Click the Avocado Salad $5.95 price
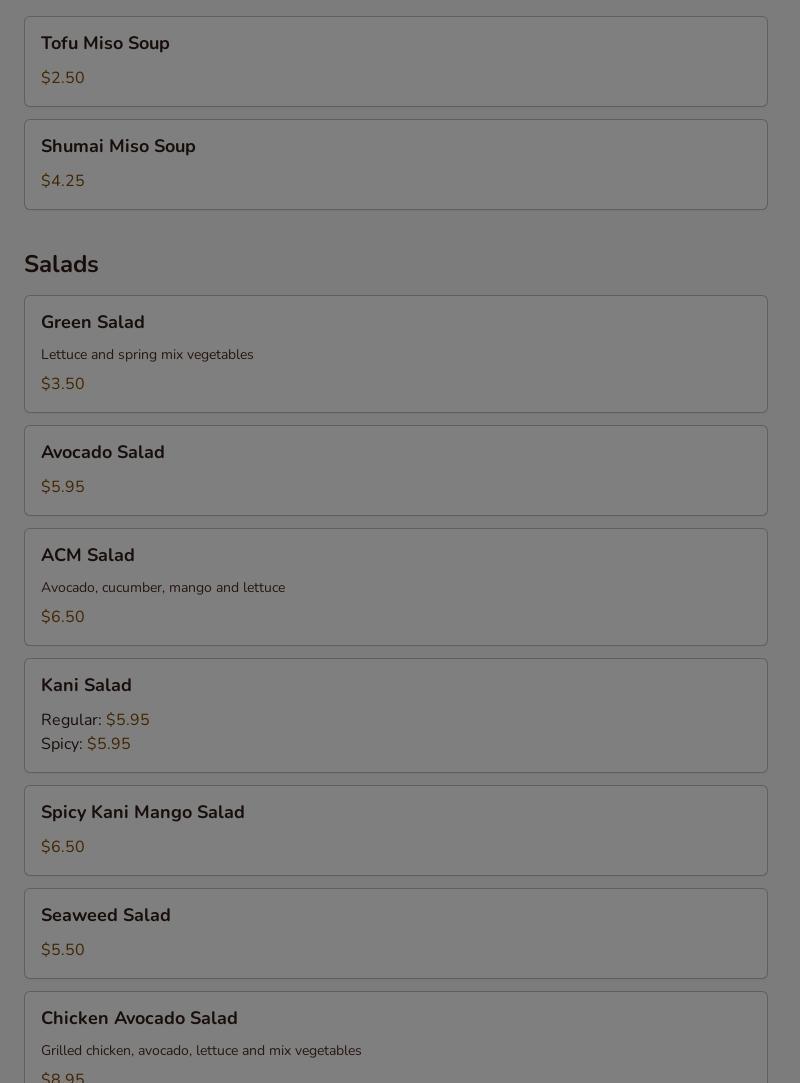The height and width of the screenshot is (1083, 800). 63,487
